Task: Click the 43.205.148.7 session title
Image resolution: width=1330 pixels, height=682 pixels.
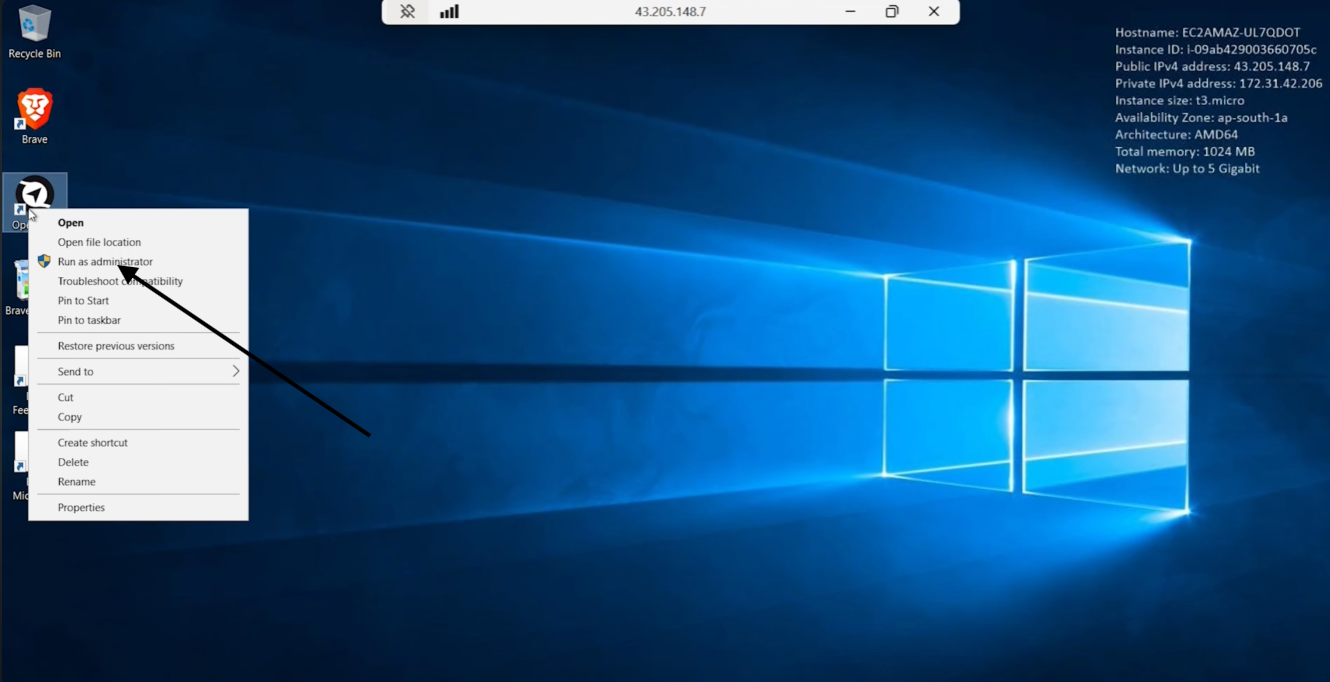Action: coord(670,12)
